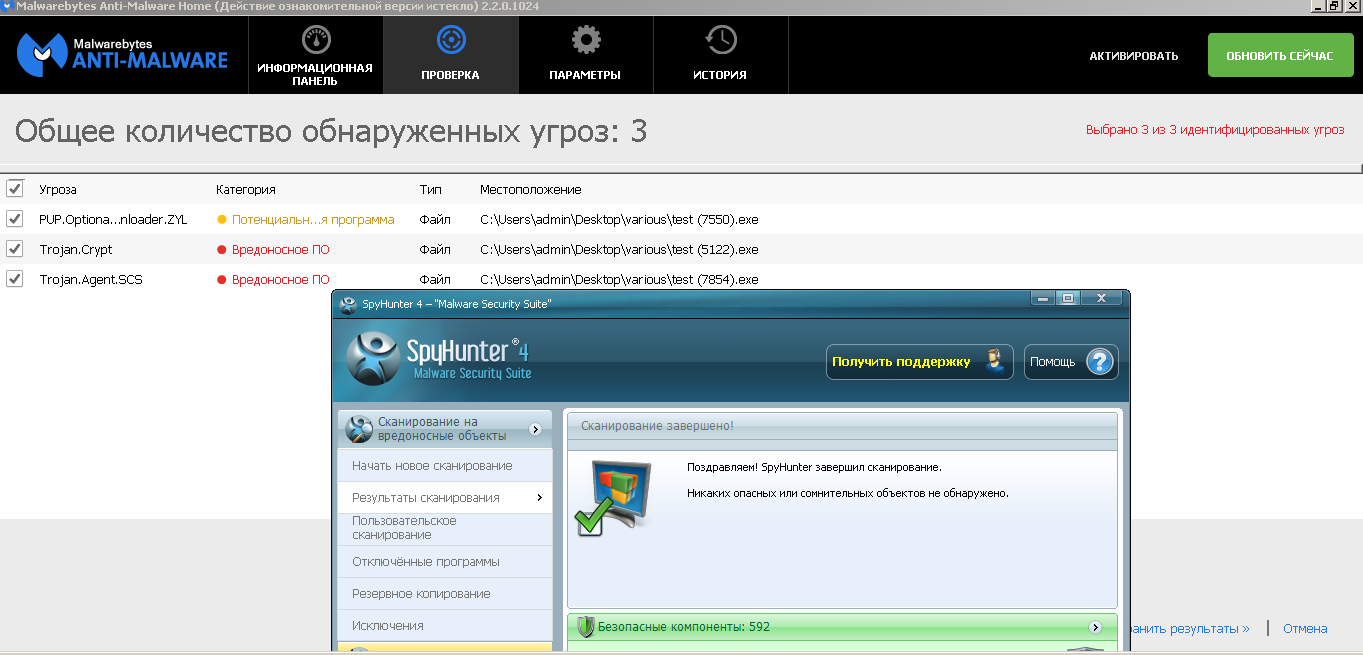Open Резервное копирование menu item
This screenshot has height=655, width=1363.
(445, 593)
